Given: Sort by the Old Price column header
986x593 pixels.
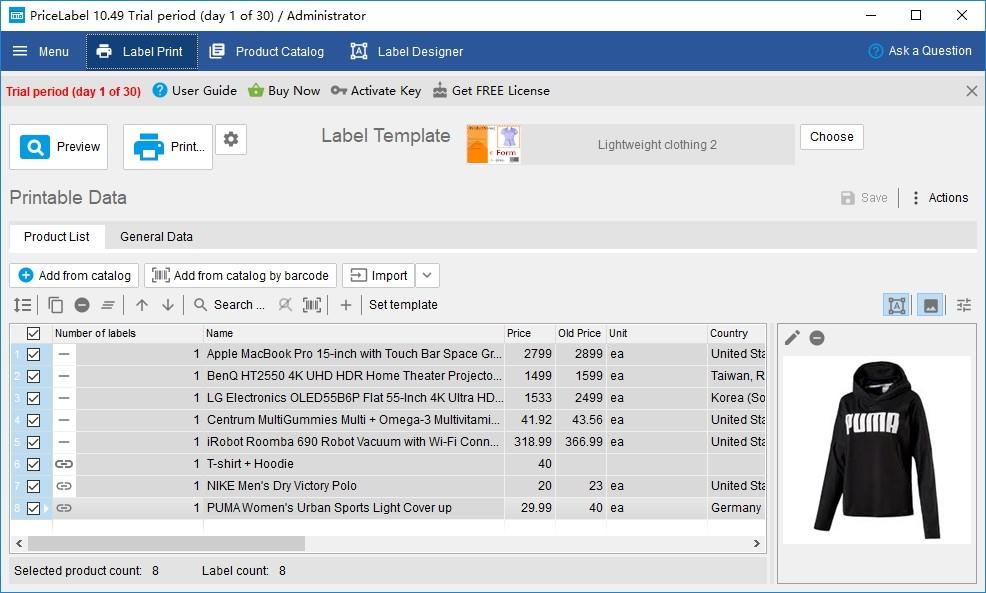Looking at the screenshot, I should [580, 333].
